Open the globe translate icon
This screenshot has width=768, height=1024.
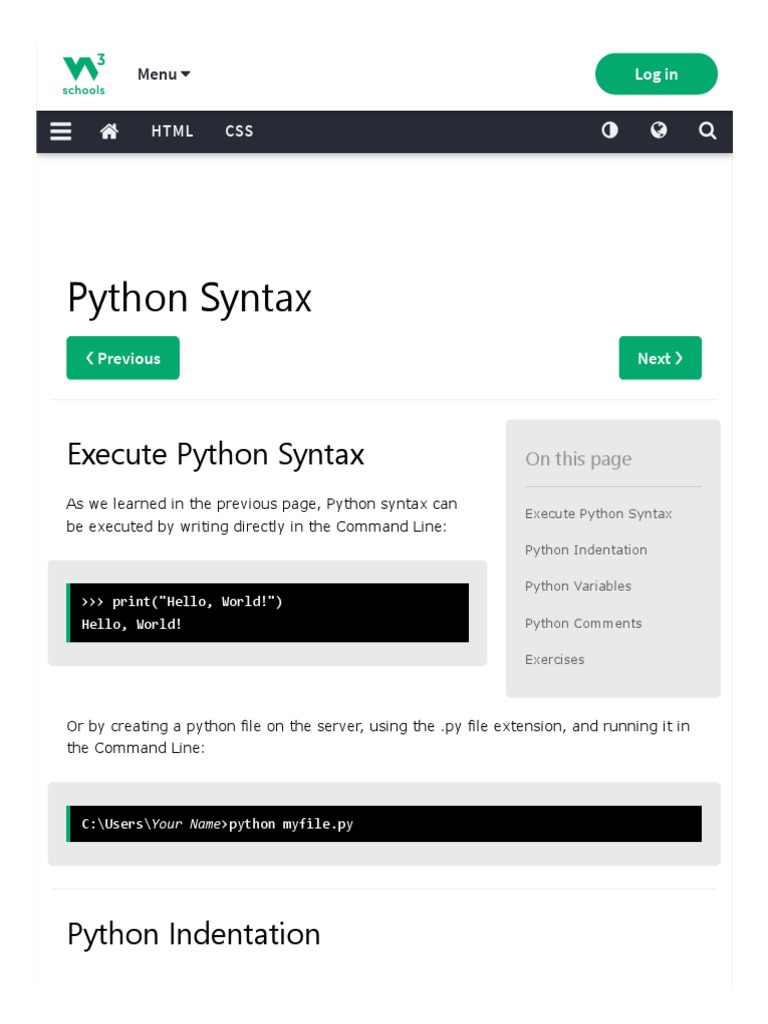(x=658, y=130)
